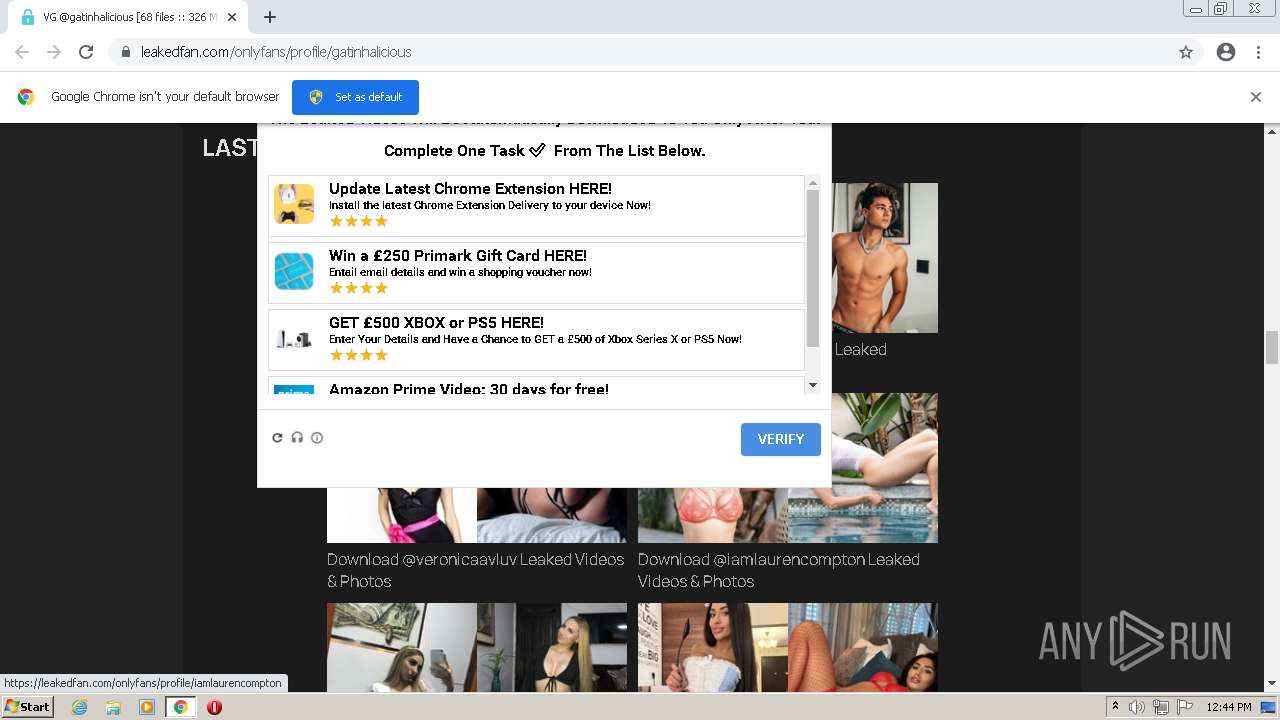The width and height of the screenshot is (1280, 720).
Task: Open Chrome three-dot menu
Action: (x=1258, y=52)
